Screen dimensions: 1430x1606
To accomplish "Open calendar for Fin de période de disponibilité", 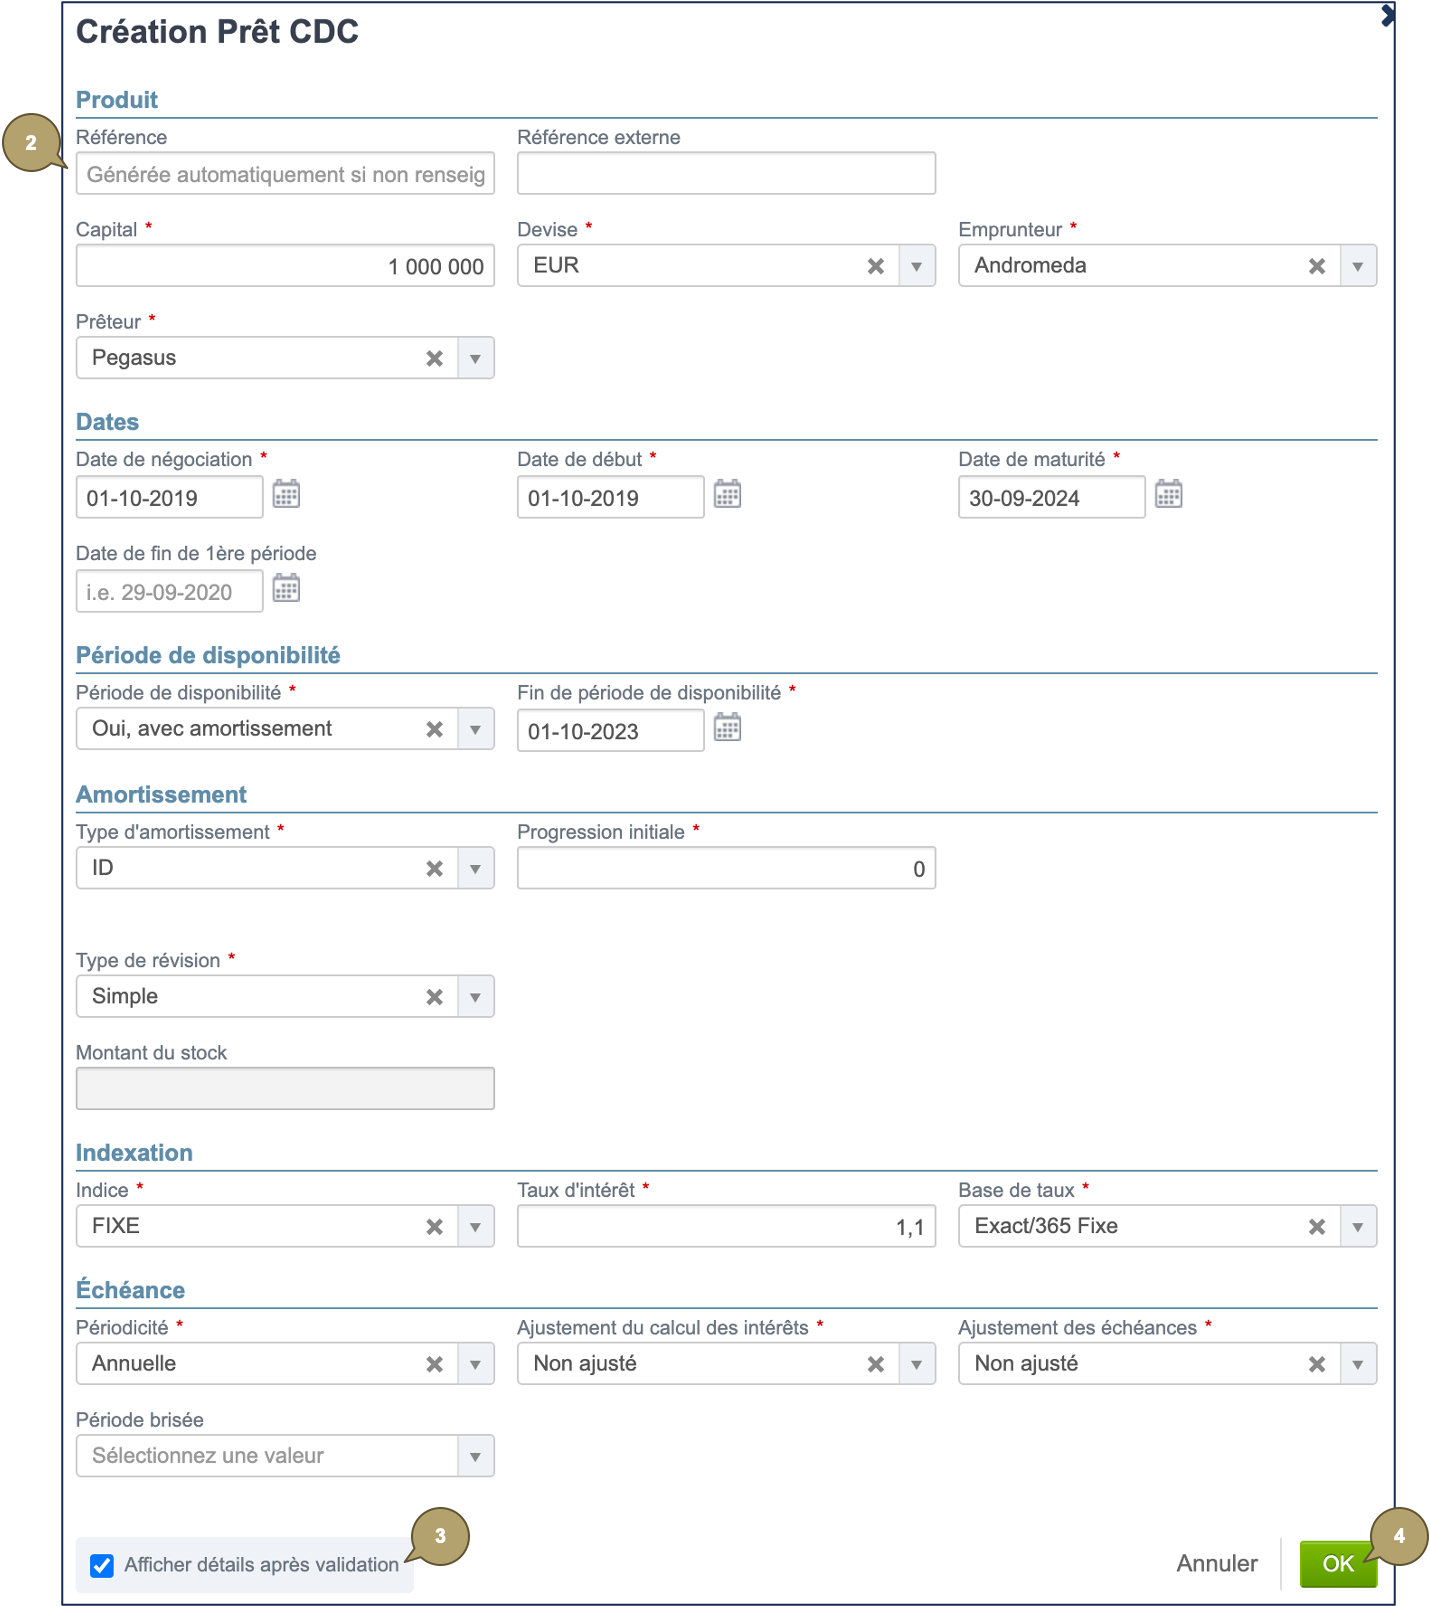I will [x=727, y=727].
